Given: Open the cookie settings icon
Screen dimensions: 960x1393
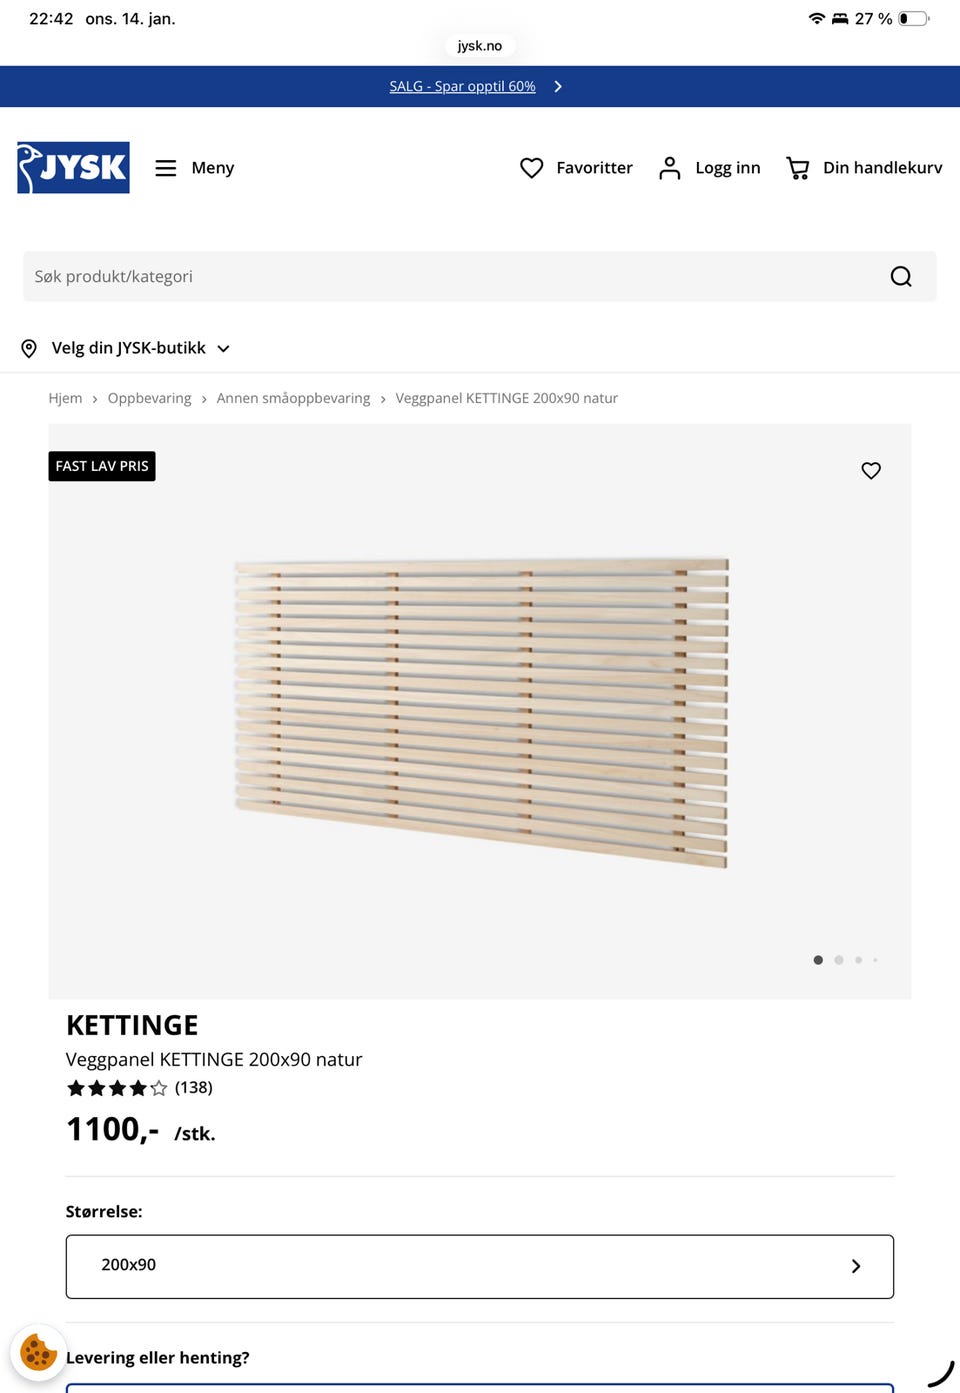Looking at the screenshot, I should point(38,1352).
